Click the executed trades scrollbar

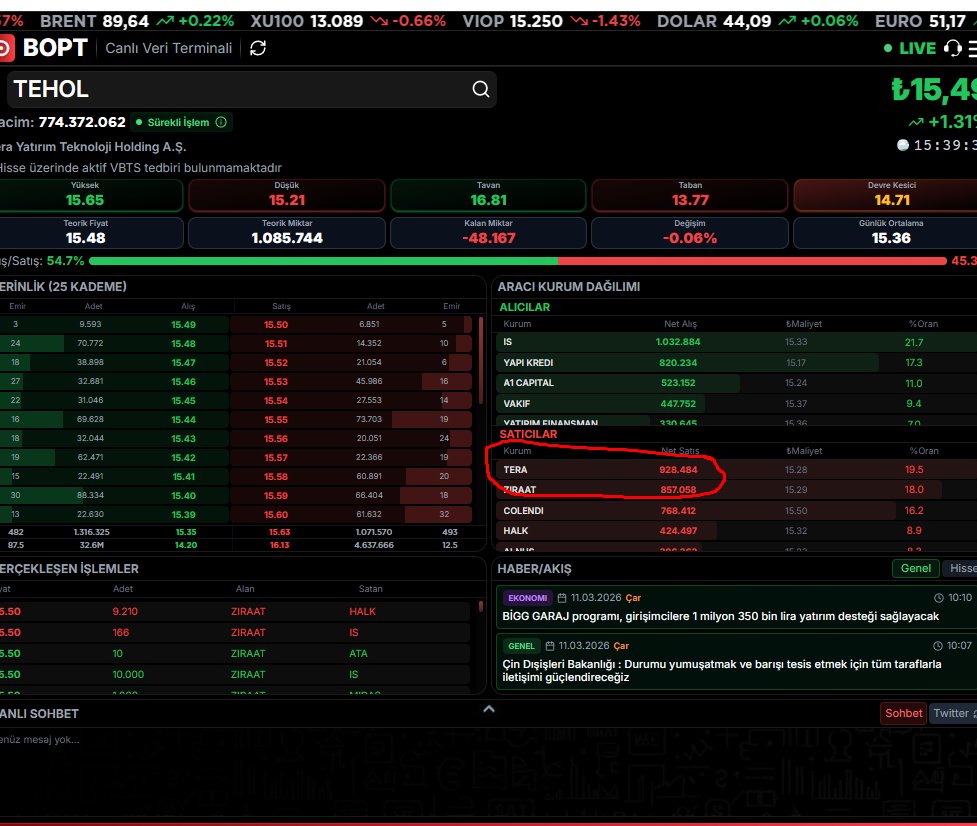[x=480, y=606]
